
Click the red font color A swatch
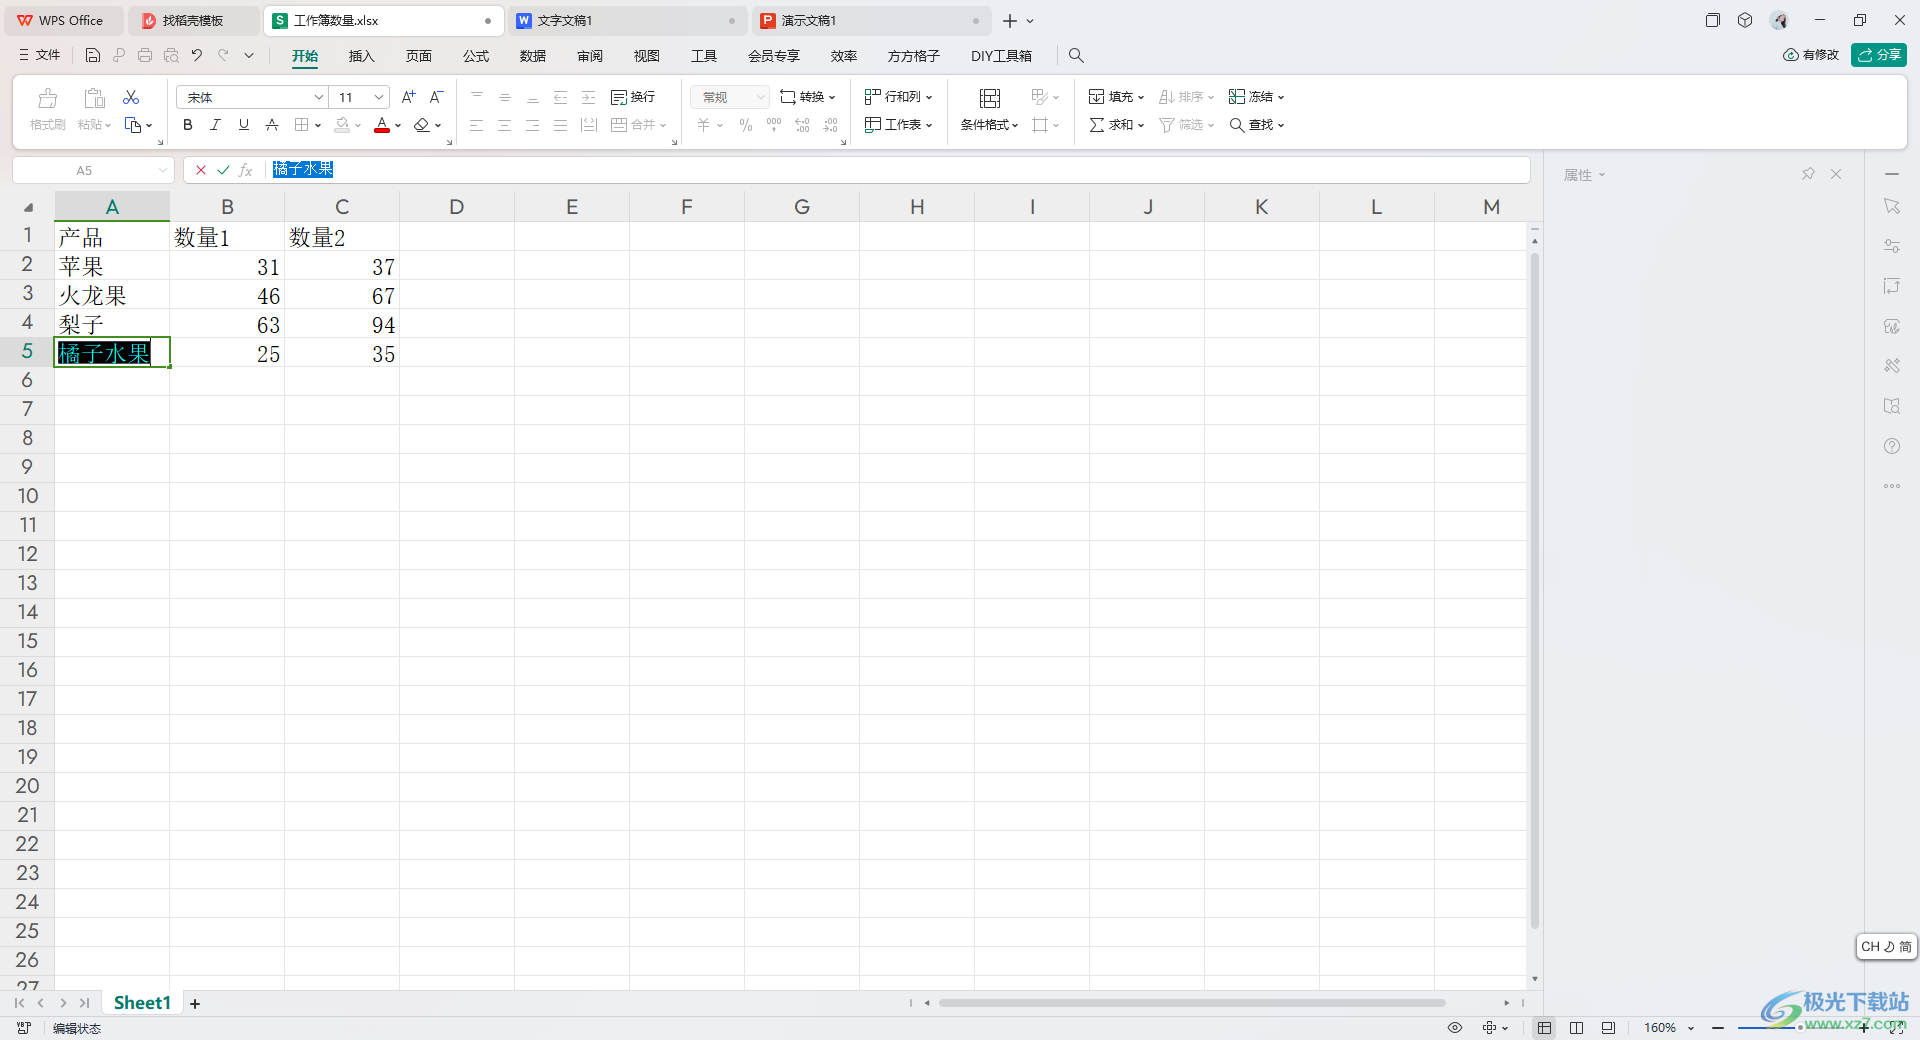coord(382,125)
